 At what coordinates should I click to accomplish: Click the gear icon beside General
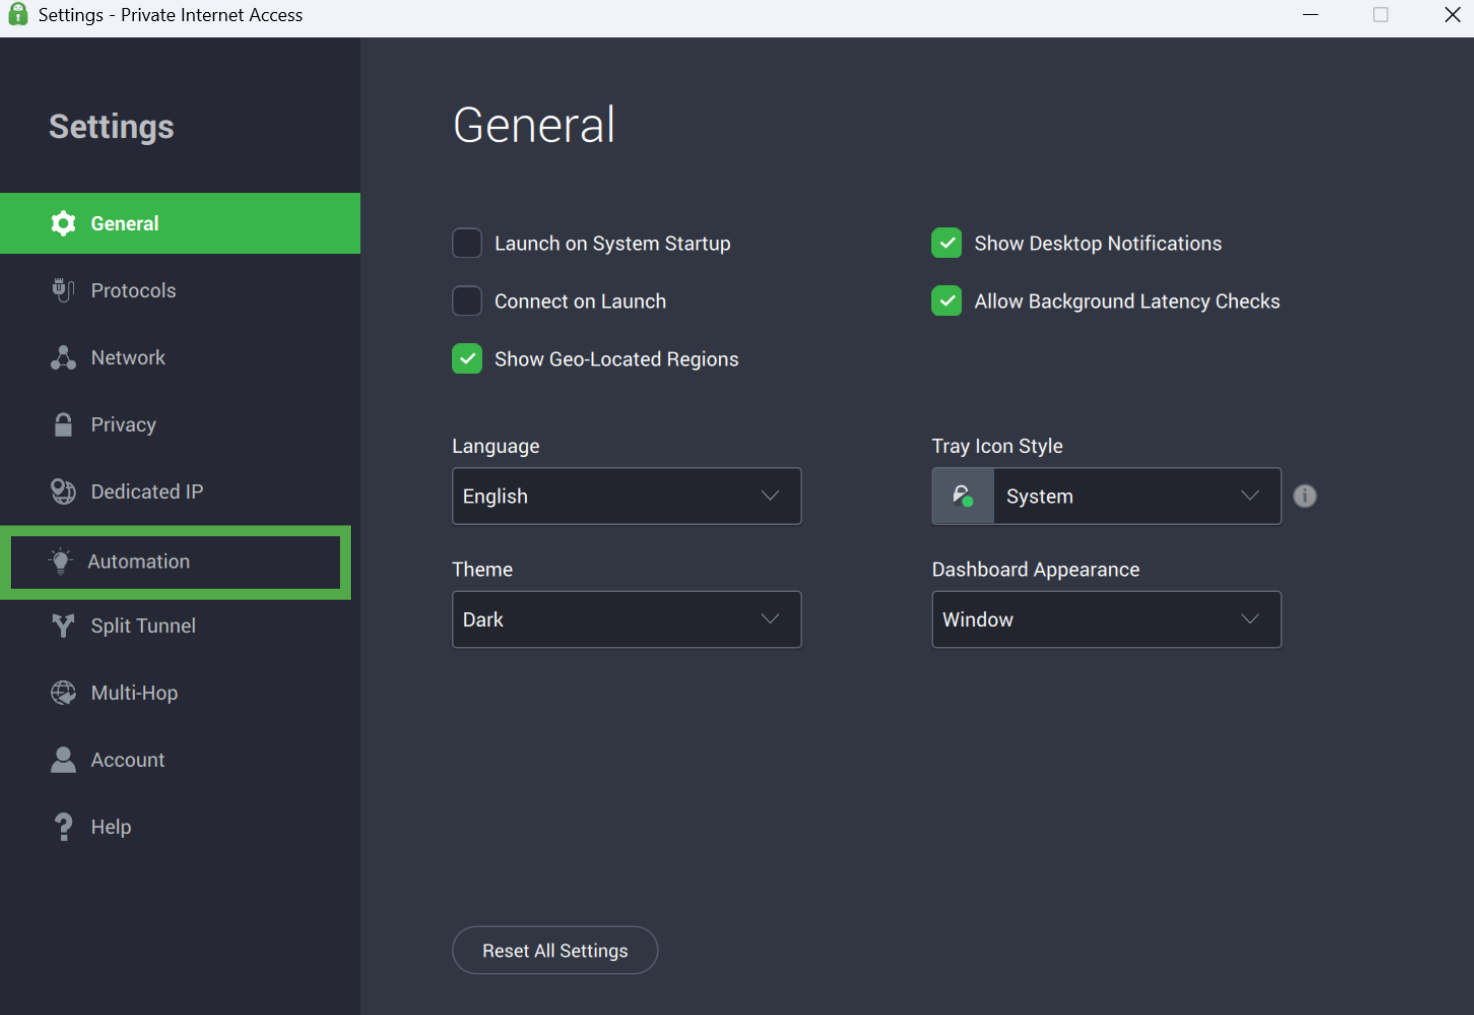[63, 223]
